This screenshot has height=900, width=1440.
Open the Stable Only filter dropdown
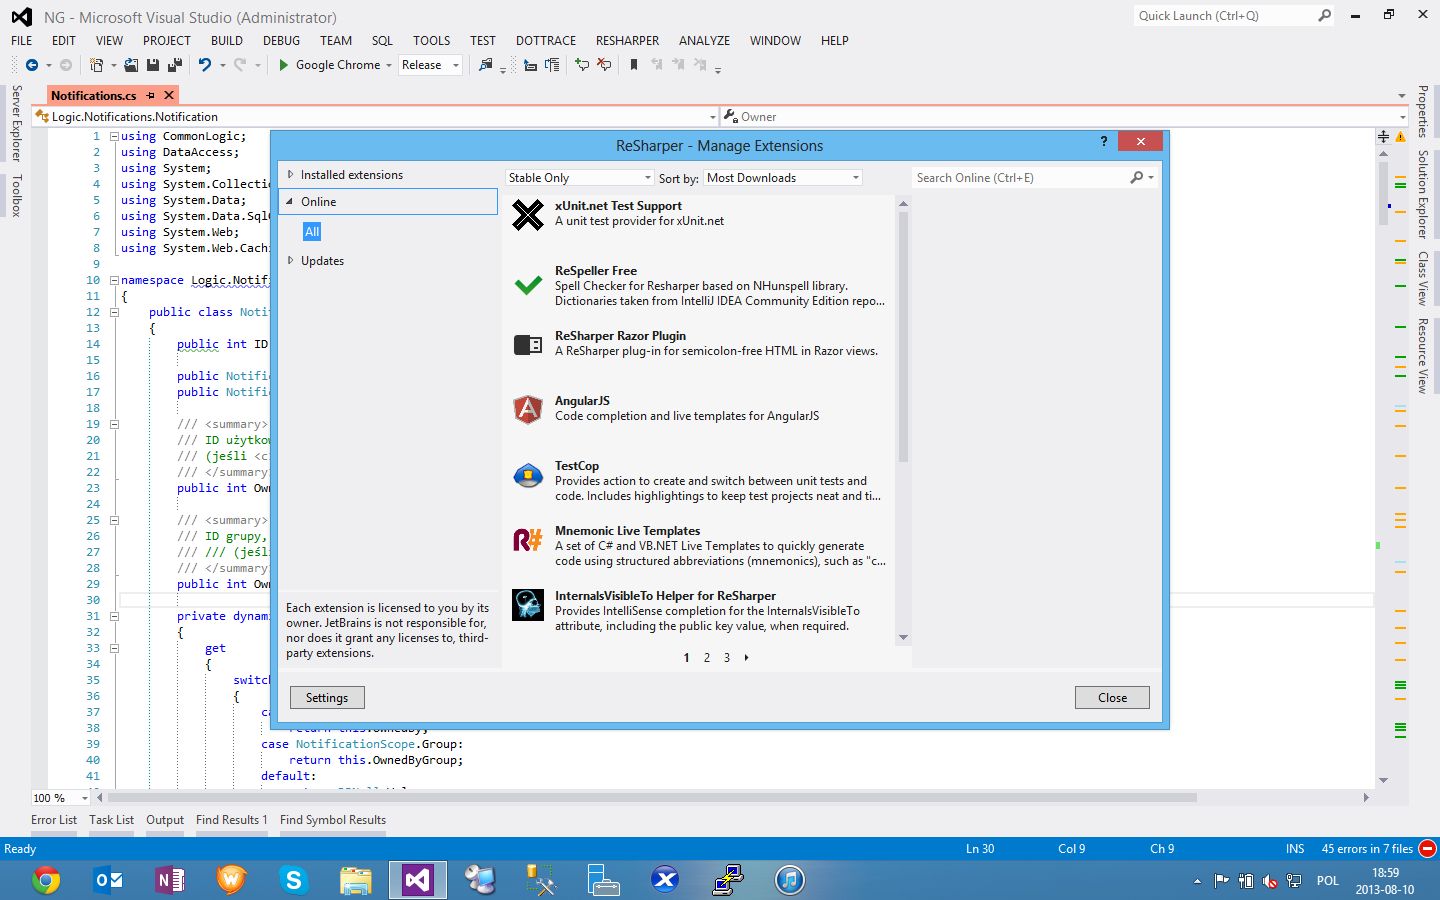(579, 178)
